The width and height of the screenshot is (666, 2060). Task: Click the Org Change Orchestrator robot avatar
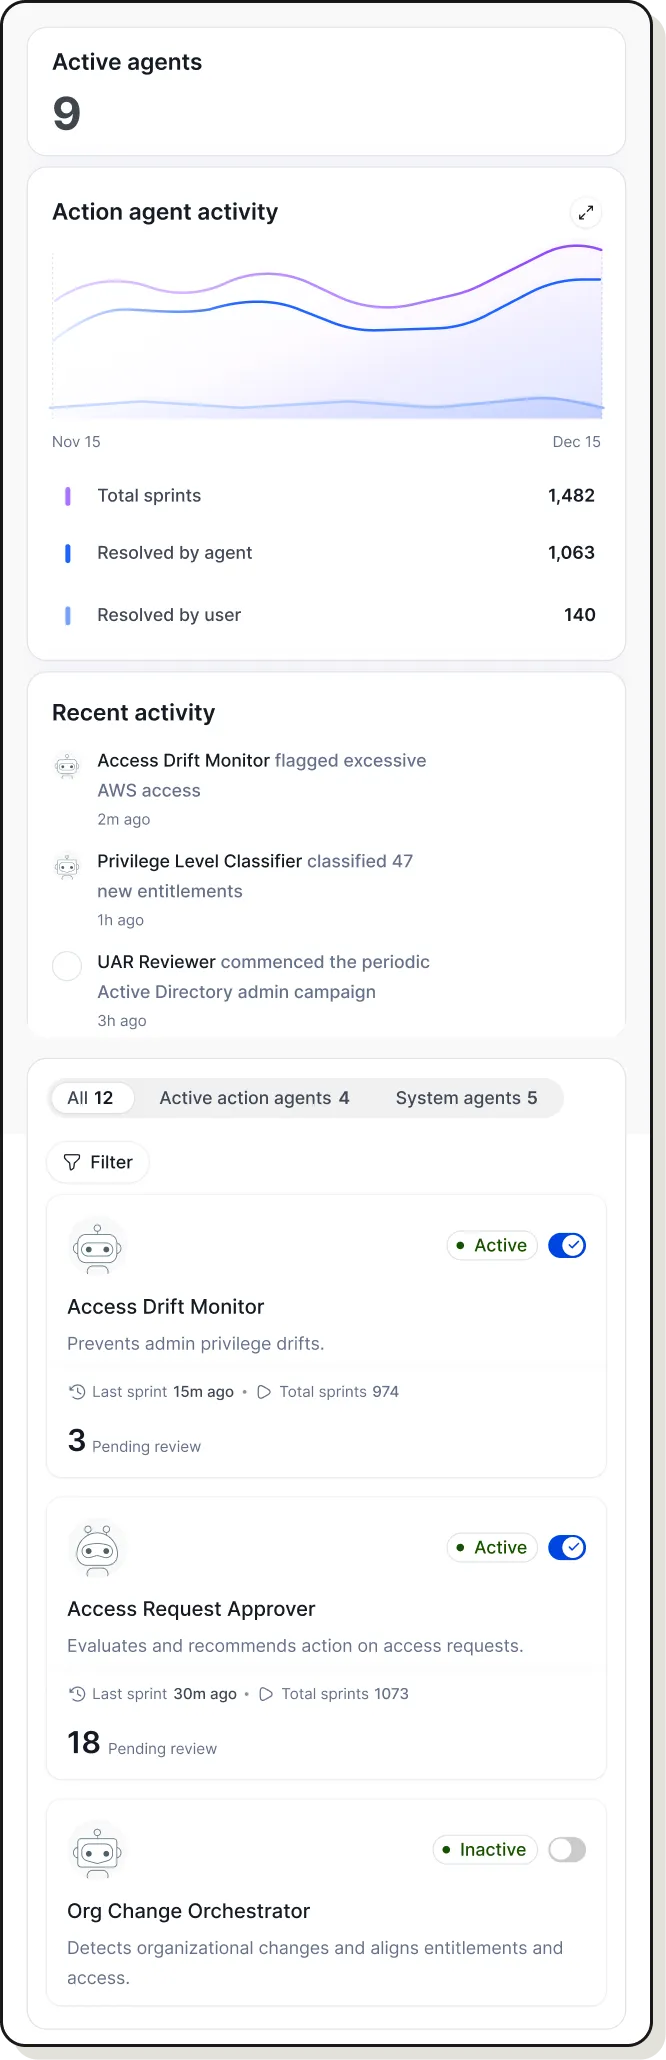pos(97,1851)
